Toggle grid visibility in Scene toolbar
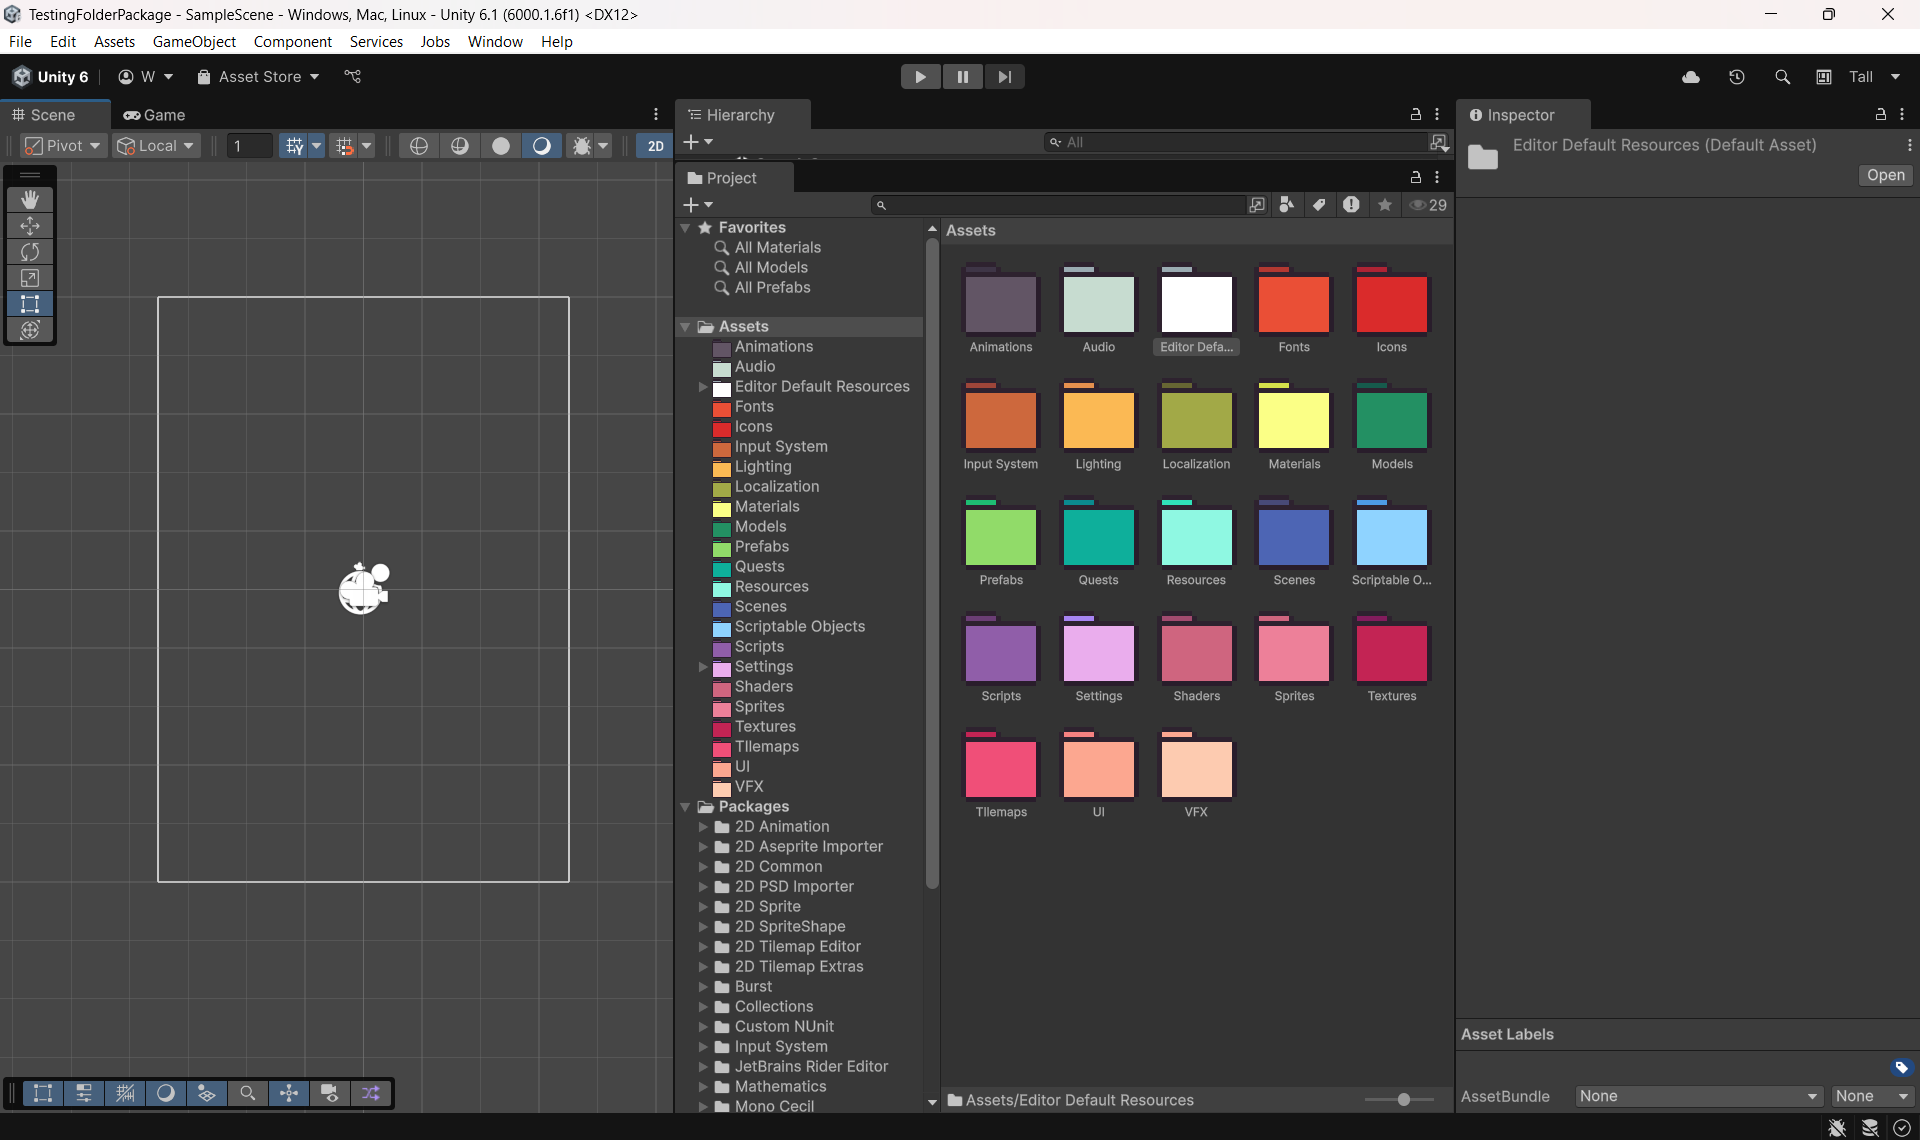1920x1140 pixels. pyautogui.click(x=294, y=146)
